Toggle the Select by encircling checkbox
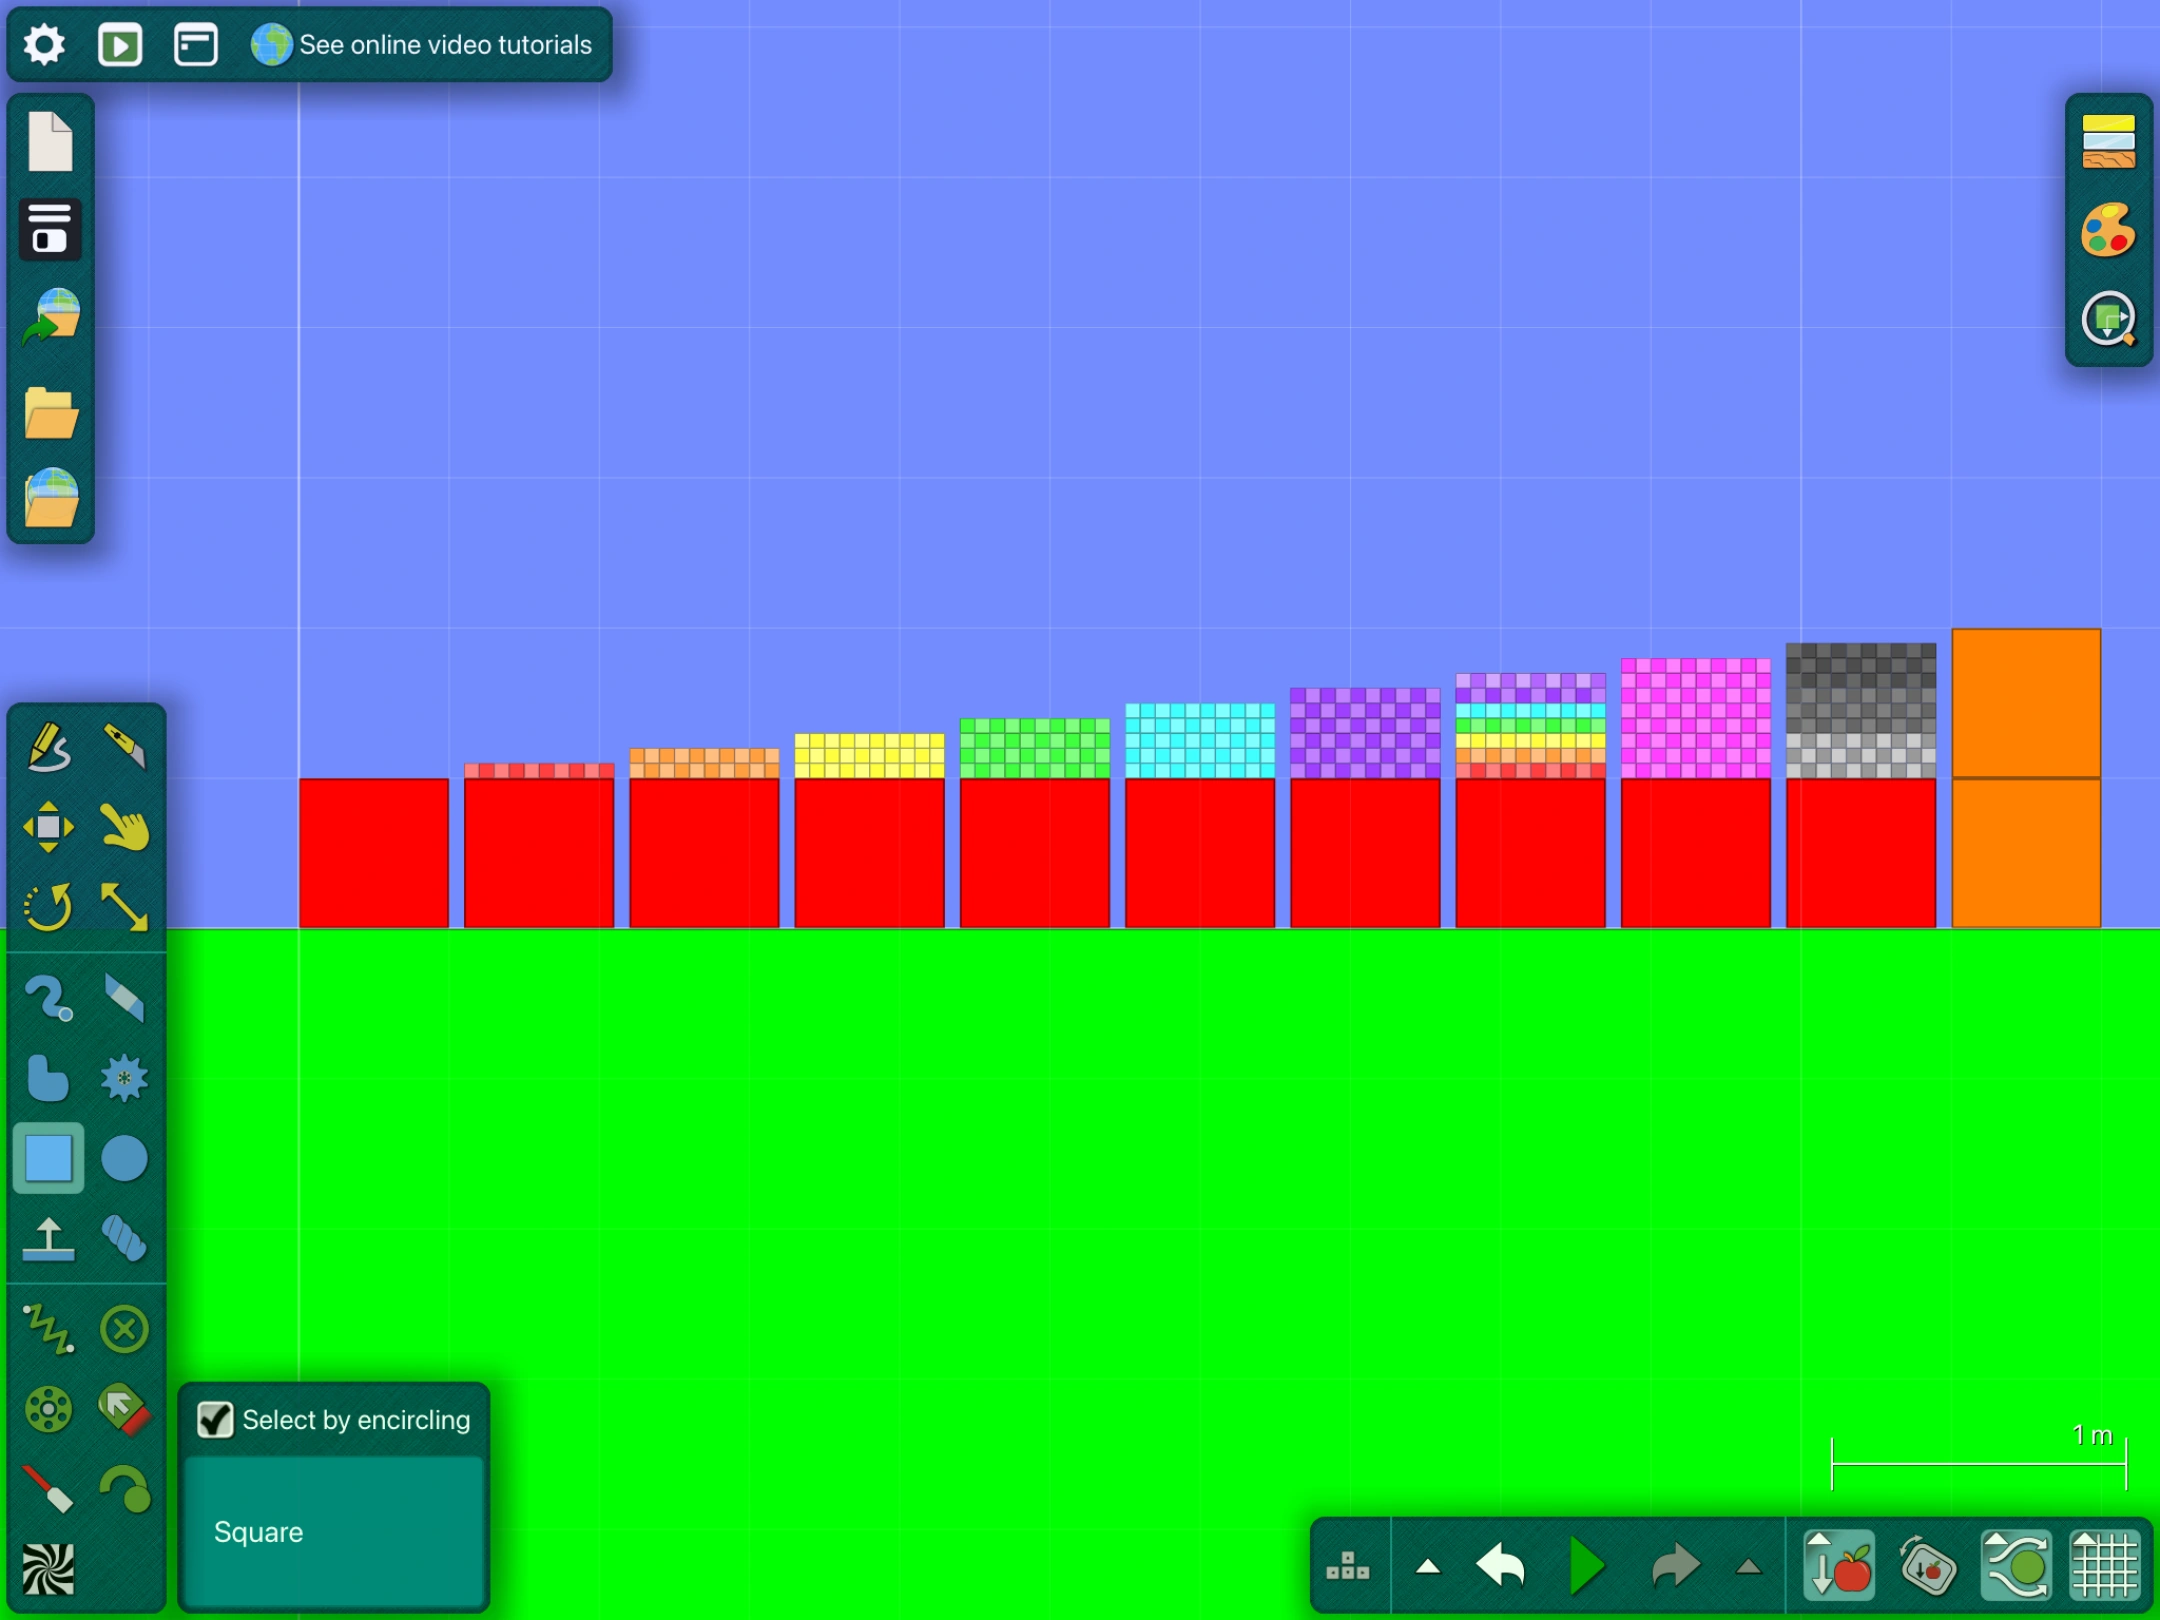Image resolution: width=2160 pixels, height=1620 pixels. (x=215, y=1420)
